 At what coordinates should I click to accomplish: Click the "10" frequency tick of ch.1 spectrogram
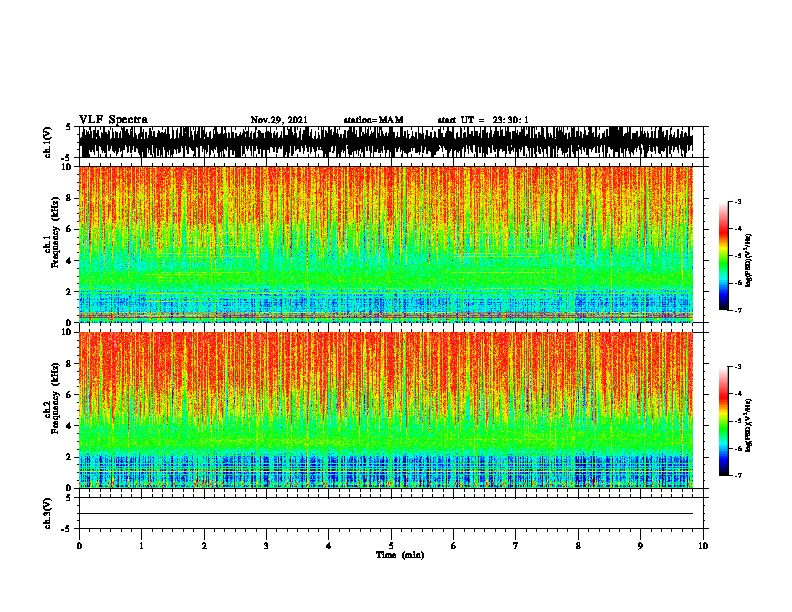point(68,167)
